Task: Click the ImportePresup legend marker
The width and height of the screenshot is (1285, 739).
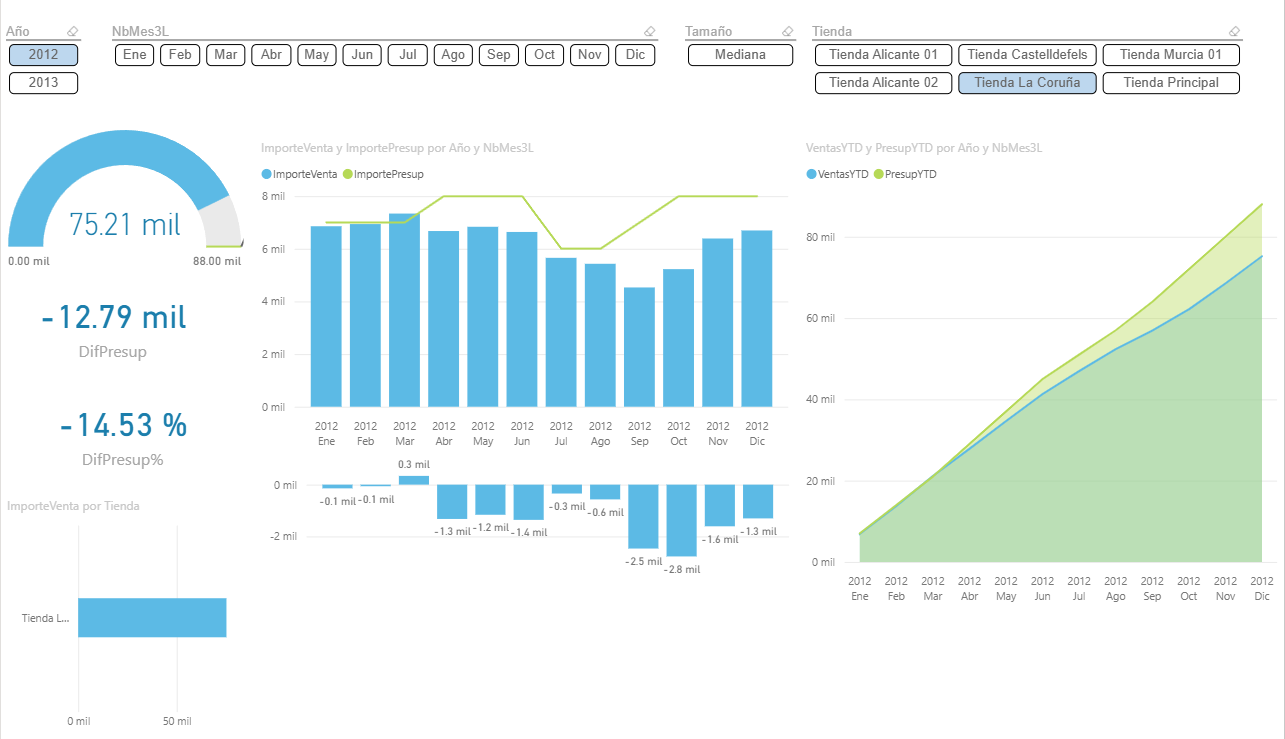Action: tap(347, 174)
